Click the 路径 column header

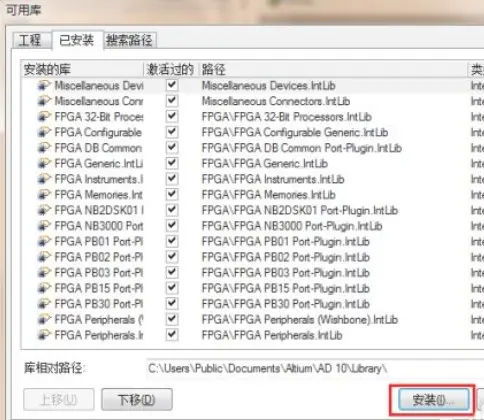[x=333, y=69]
